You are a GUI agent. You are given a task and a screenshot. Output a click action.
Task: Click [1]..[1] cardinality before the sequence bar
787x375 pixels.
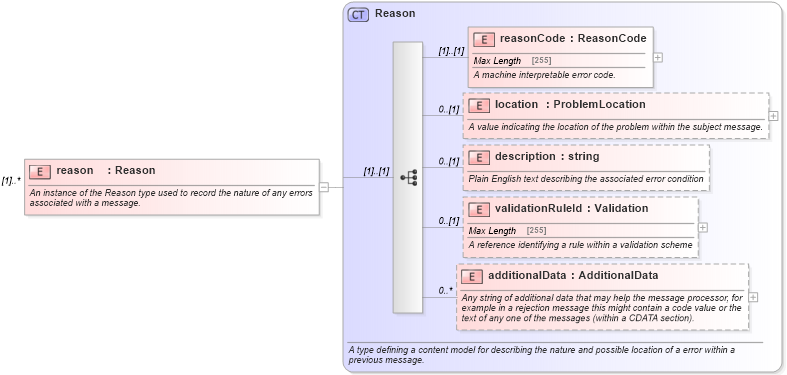coord(376,171)
